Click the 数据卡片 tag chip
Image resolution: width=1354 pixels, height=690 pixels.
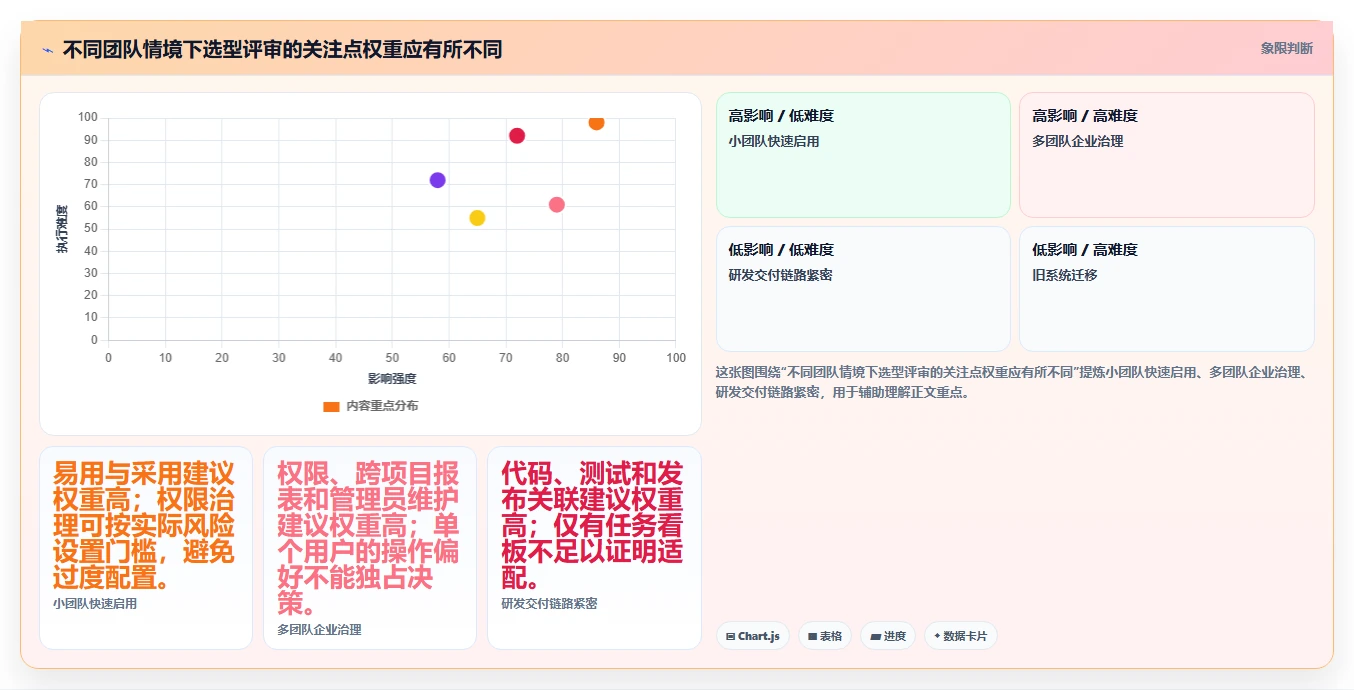[x=961, y=636]
